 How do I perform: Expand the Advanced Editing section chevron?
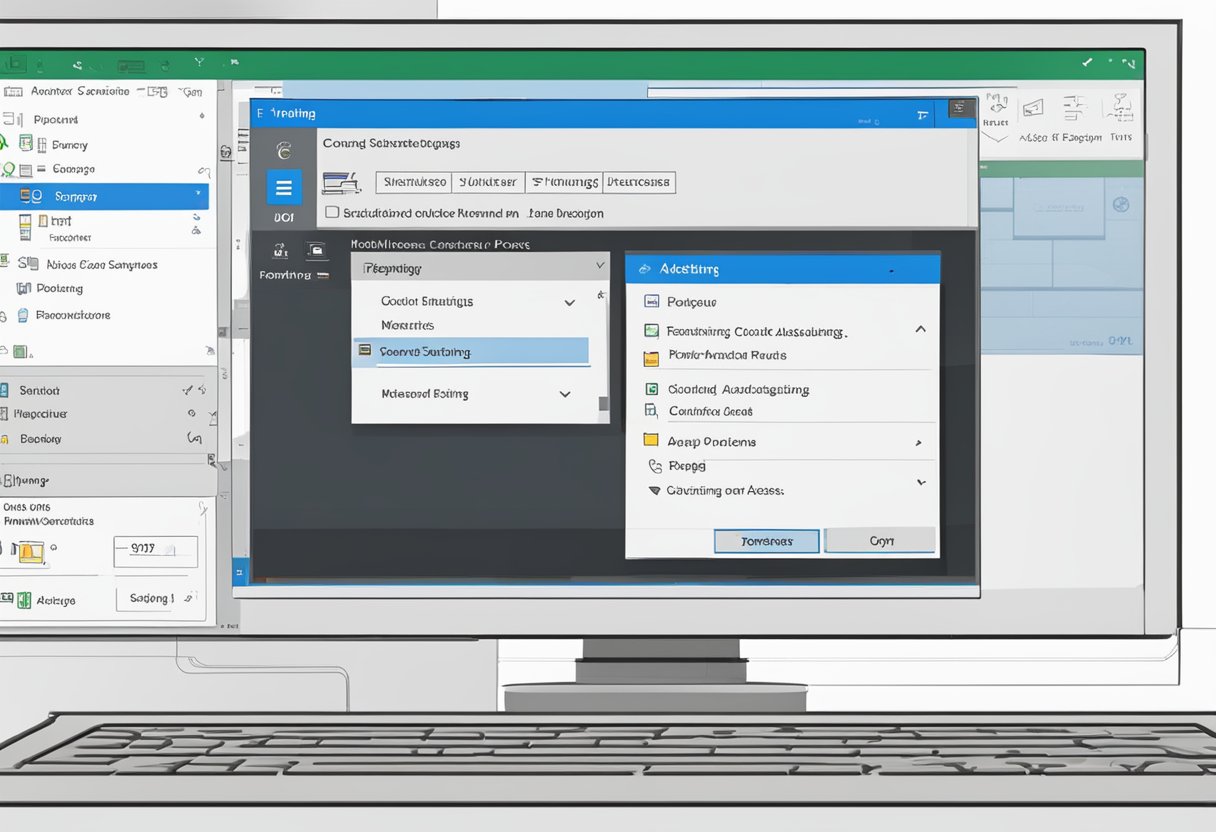(x=563, y=393)
